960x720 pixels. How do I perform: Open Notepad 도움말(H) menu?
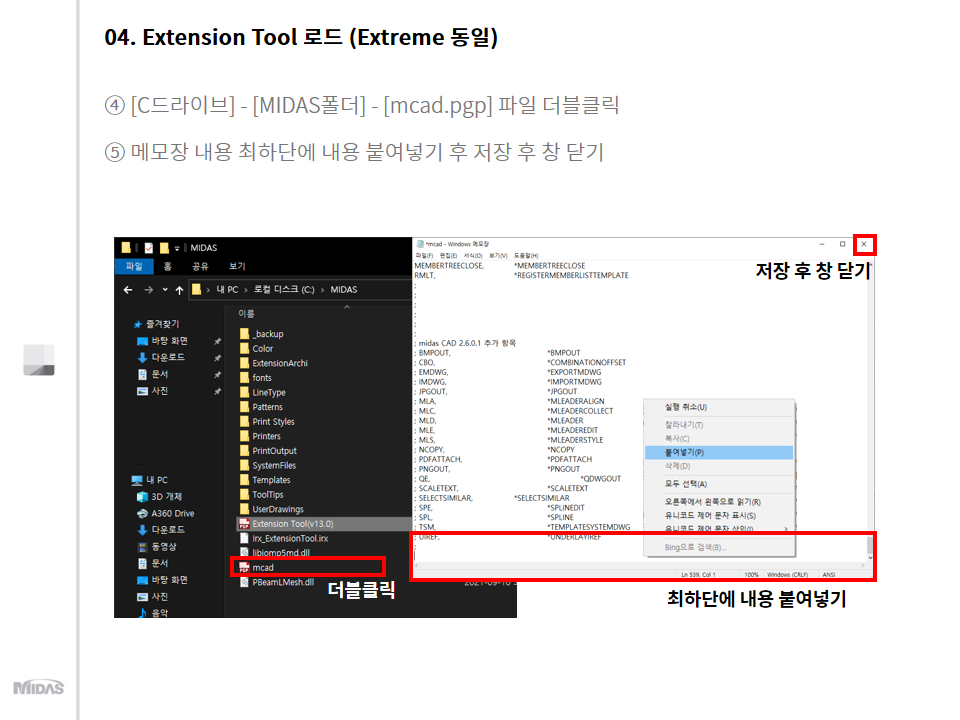[x=526, y=256]
